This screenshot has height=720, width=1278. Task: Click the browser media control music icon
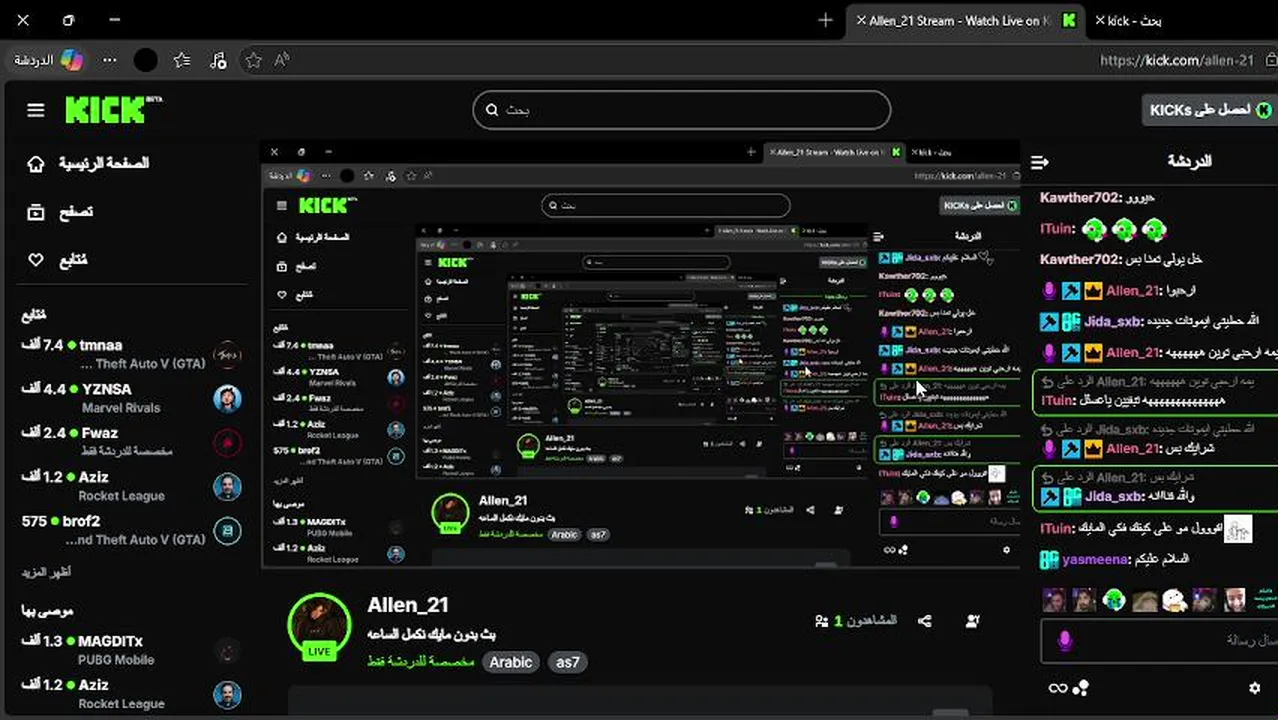pyautogui.click(x=218, y=60)
